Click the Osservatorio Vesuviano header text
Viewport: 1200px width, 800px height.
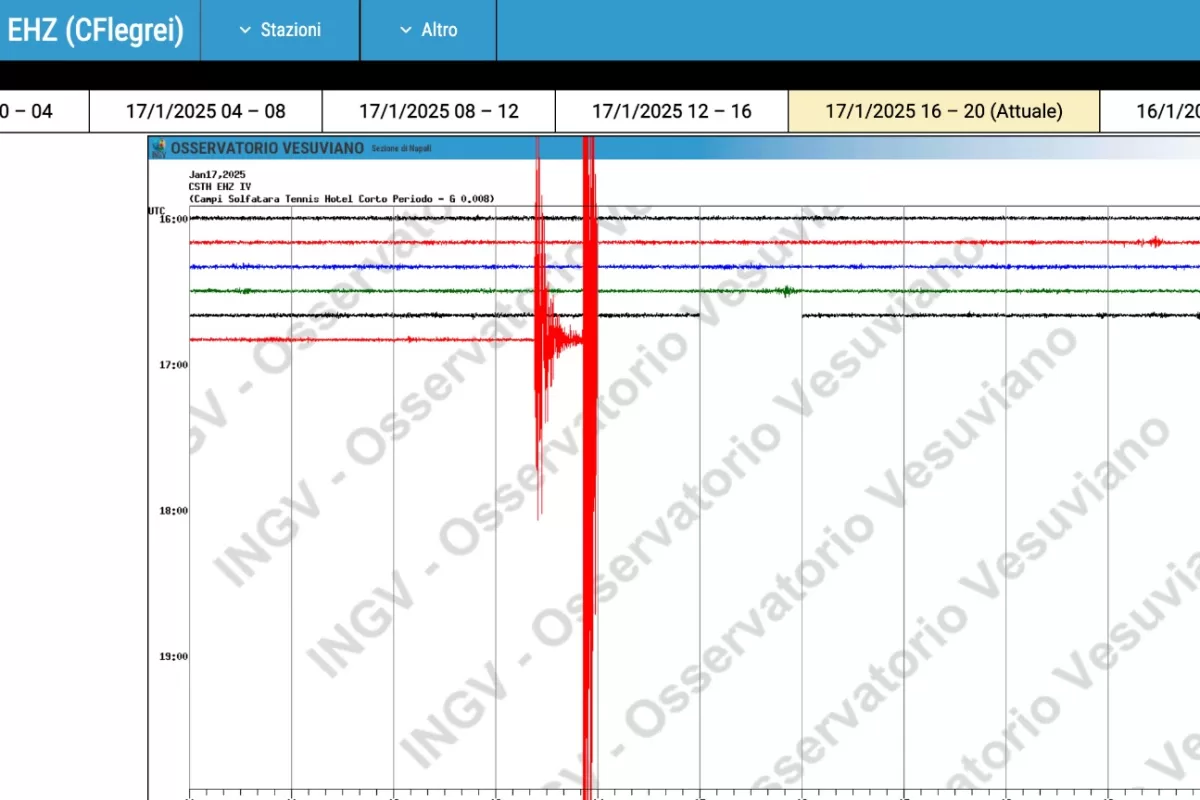tap(268, 148)
